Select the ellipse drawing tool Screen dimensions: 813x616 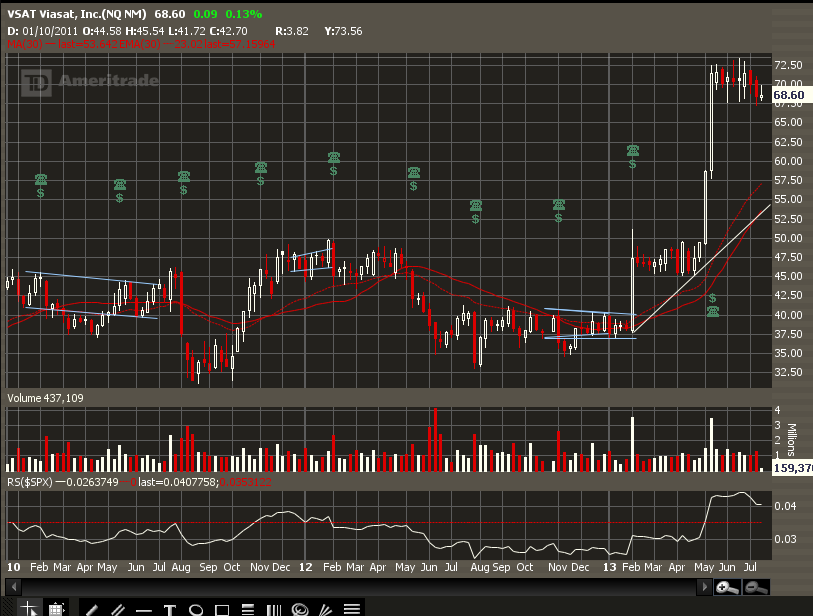click(x=196, y=608)
